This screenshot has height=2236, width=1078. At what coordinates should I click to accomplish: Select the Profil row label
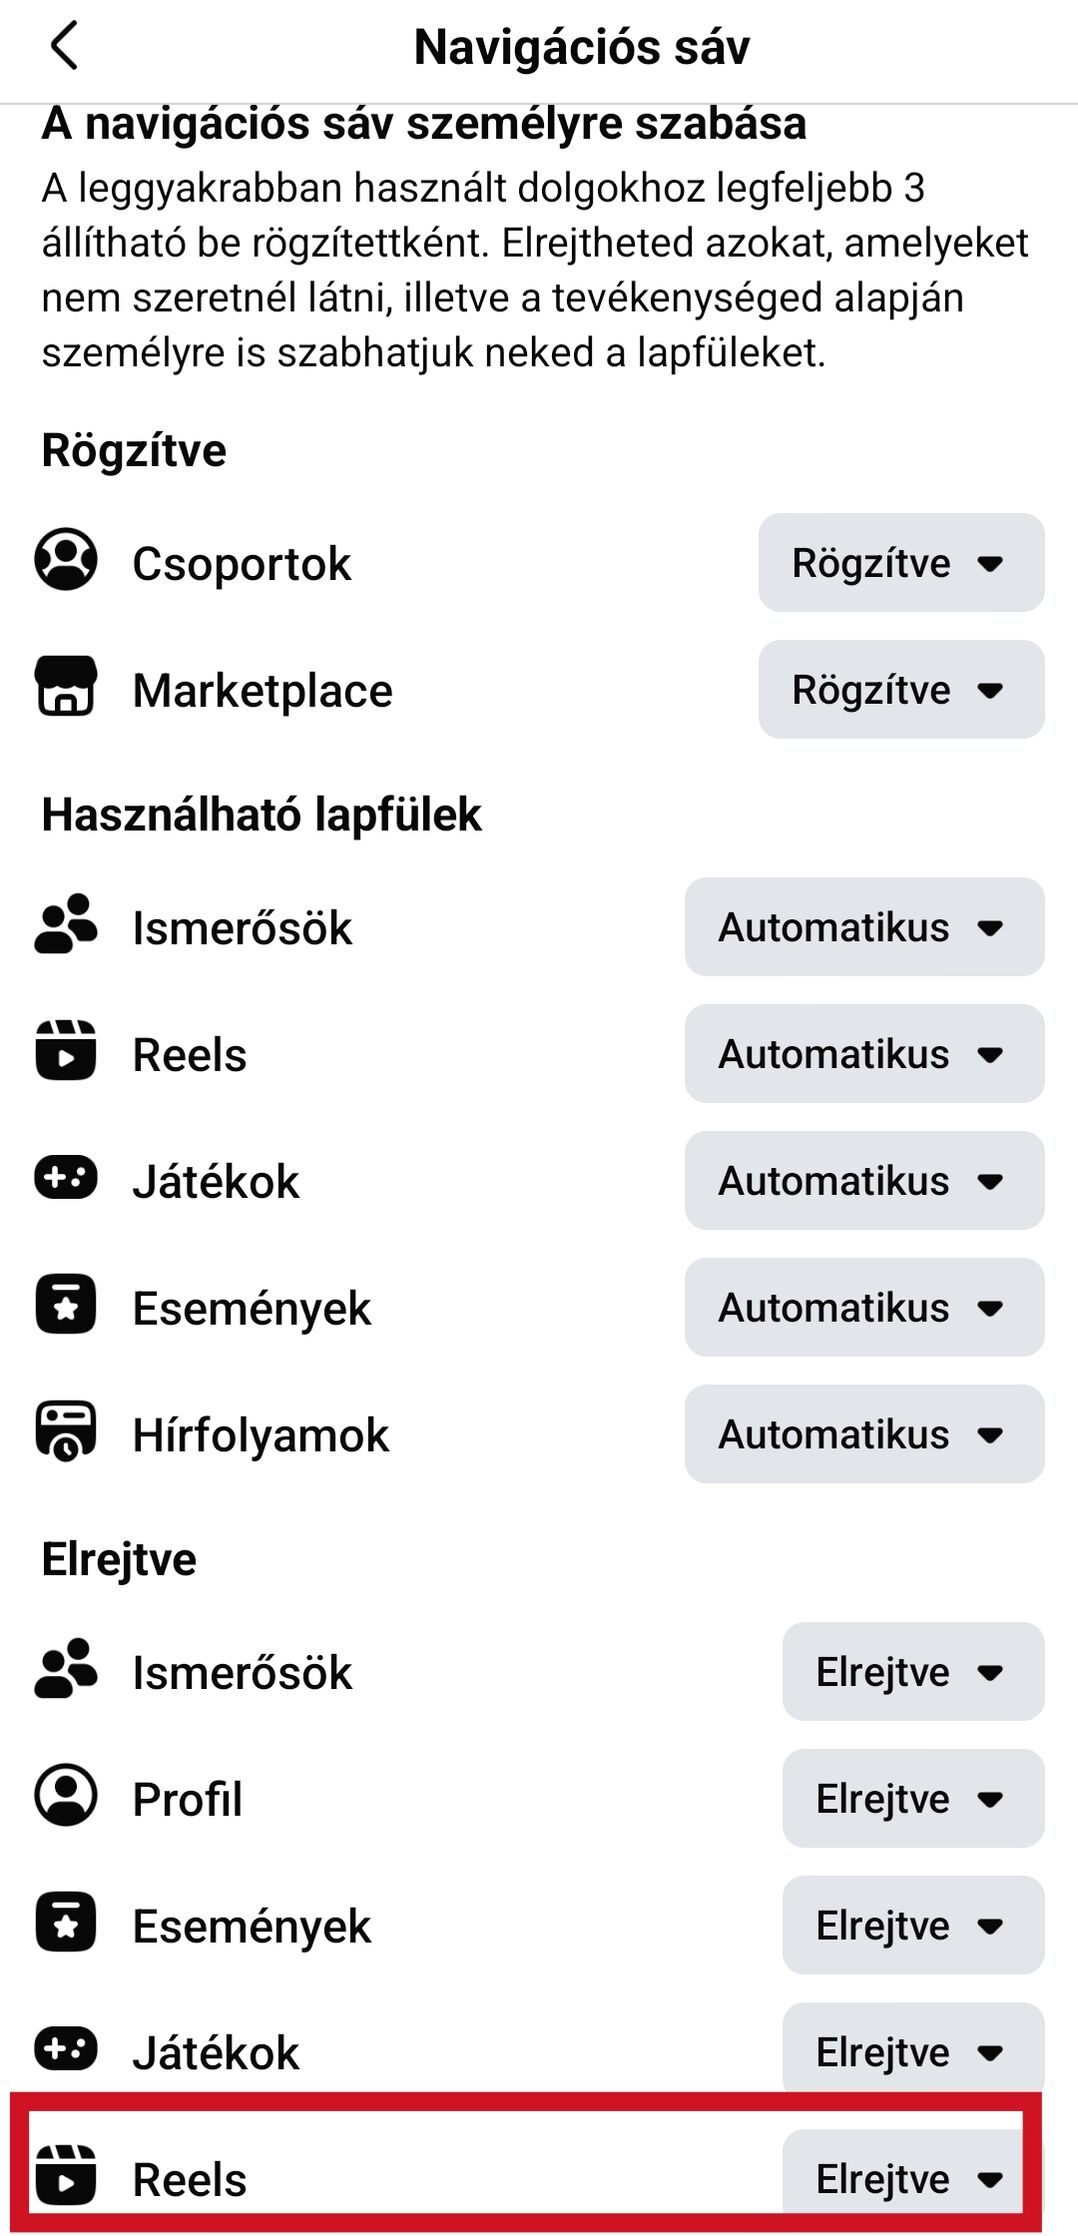[x=188, y=1799]
